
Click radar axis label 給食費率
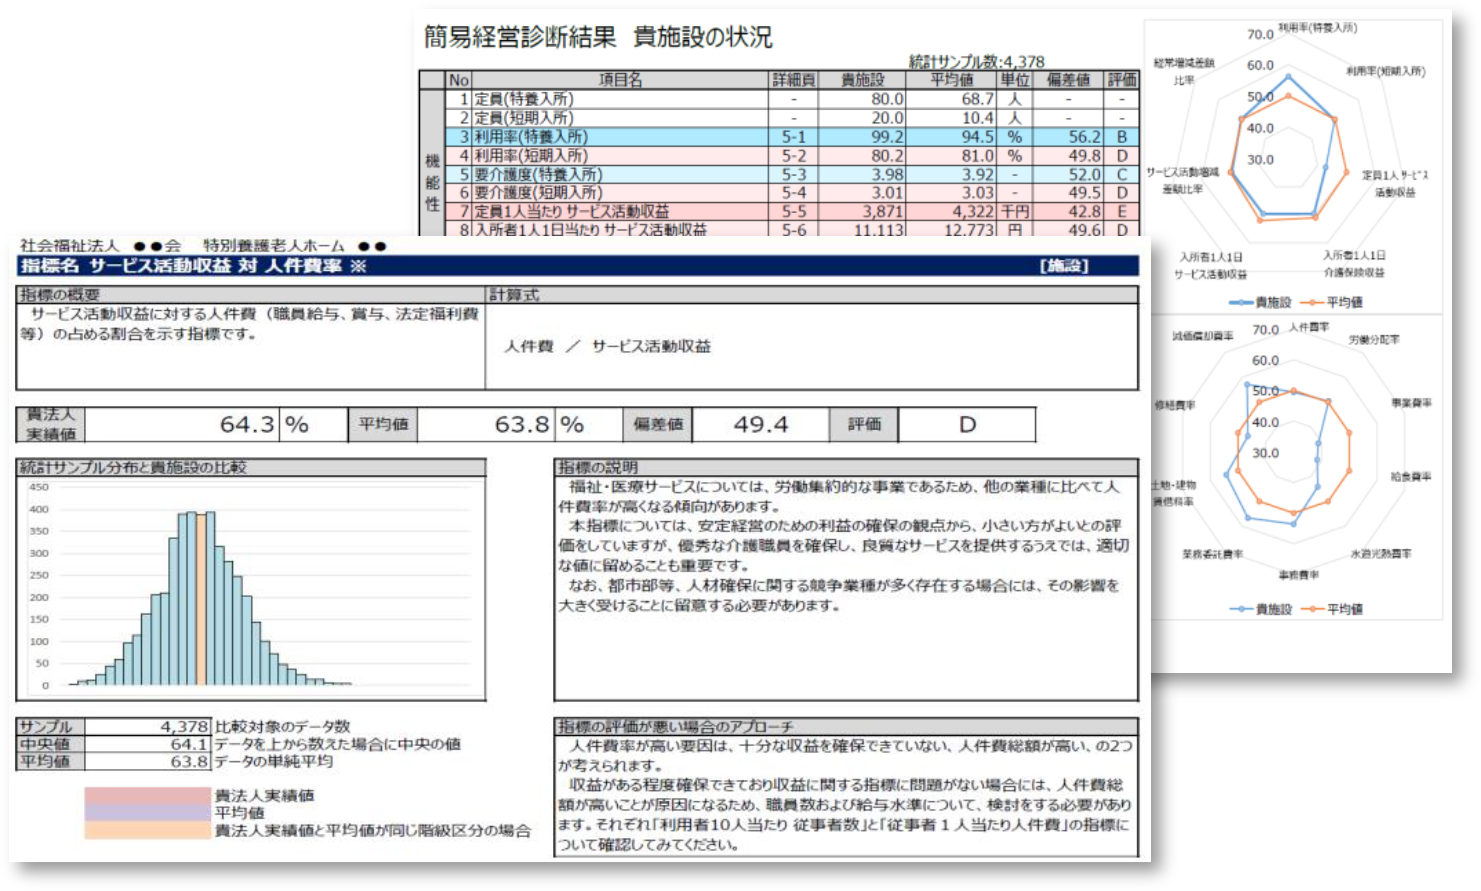pyautogui.click(x=1411, y=477)
